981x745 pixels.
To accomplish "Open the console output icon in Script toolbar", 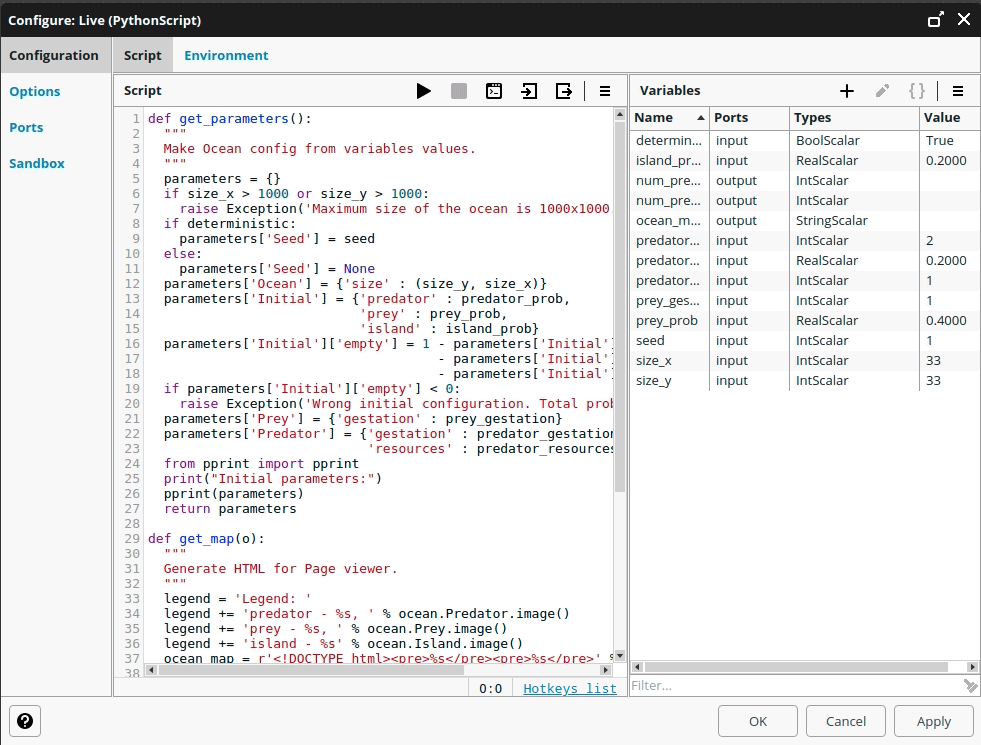I will (x=494, y=91).
